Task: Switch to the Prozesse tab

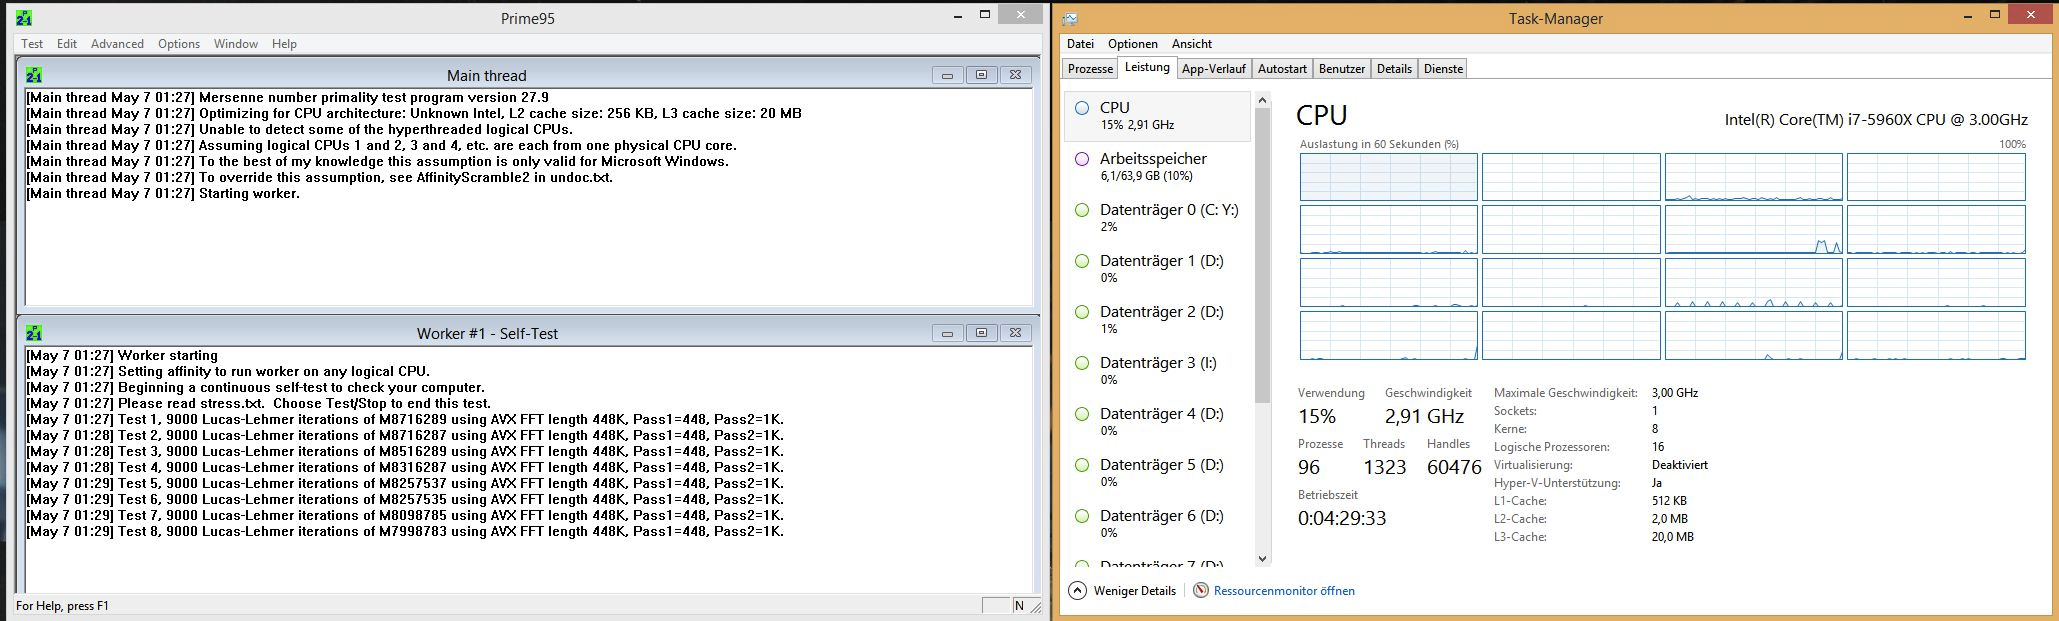Action: pos(1090,69)
